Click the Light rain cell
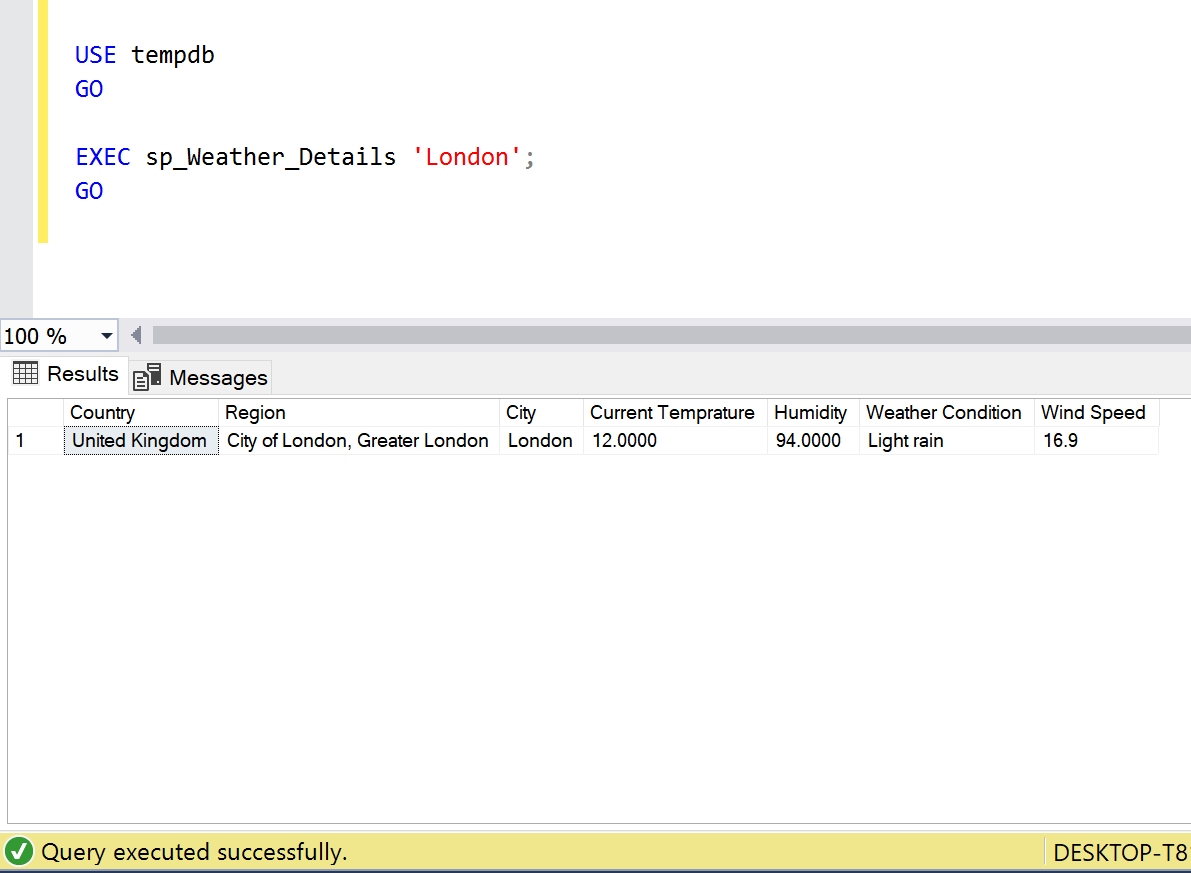Image resolution: width=1191 pixels, height=873 pixels. (x=906, y=441)
